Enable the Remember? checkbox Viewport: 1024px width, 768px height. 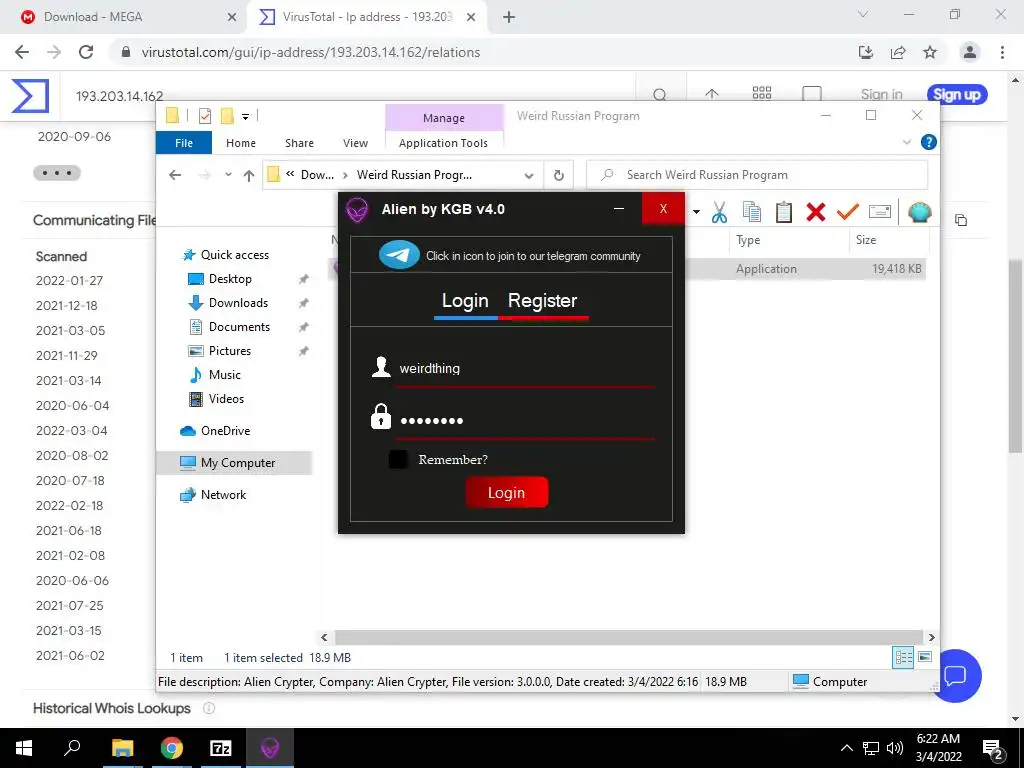click(398, 459)
